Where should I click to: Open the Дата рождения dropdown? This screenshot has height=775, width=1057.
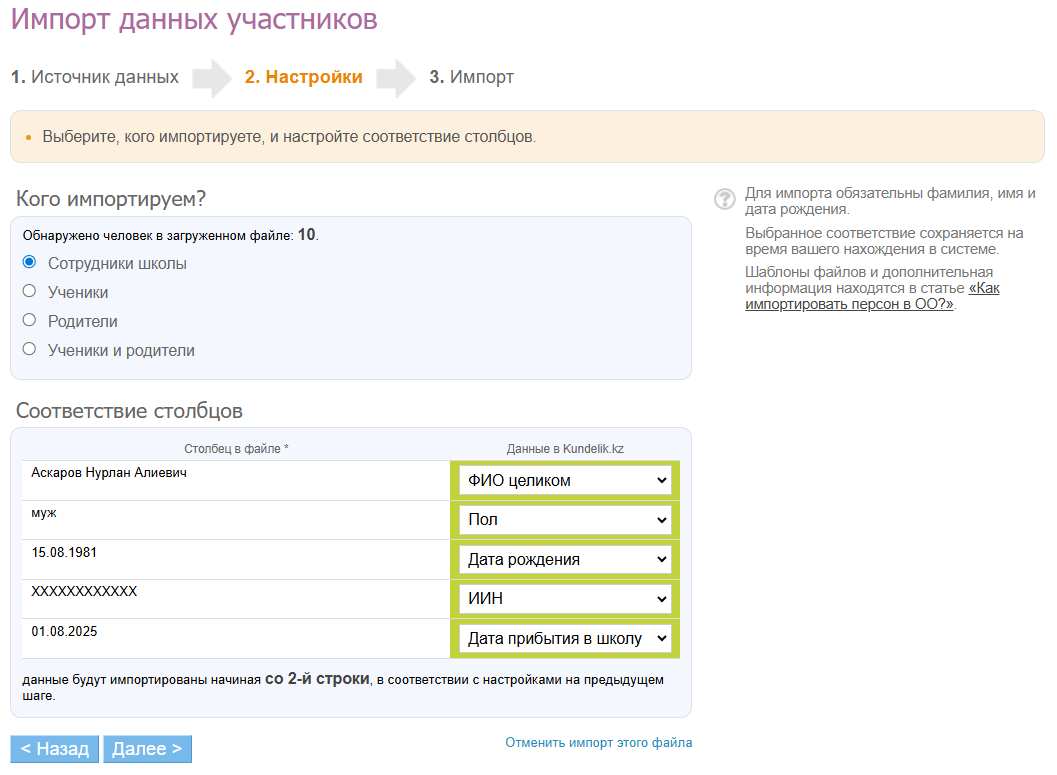[565, 559]
